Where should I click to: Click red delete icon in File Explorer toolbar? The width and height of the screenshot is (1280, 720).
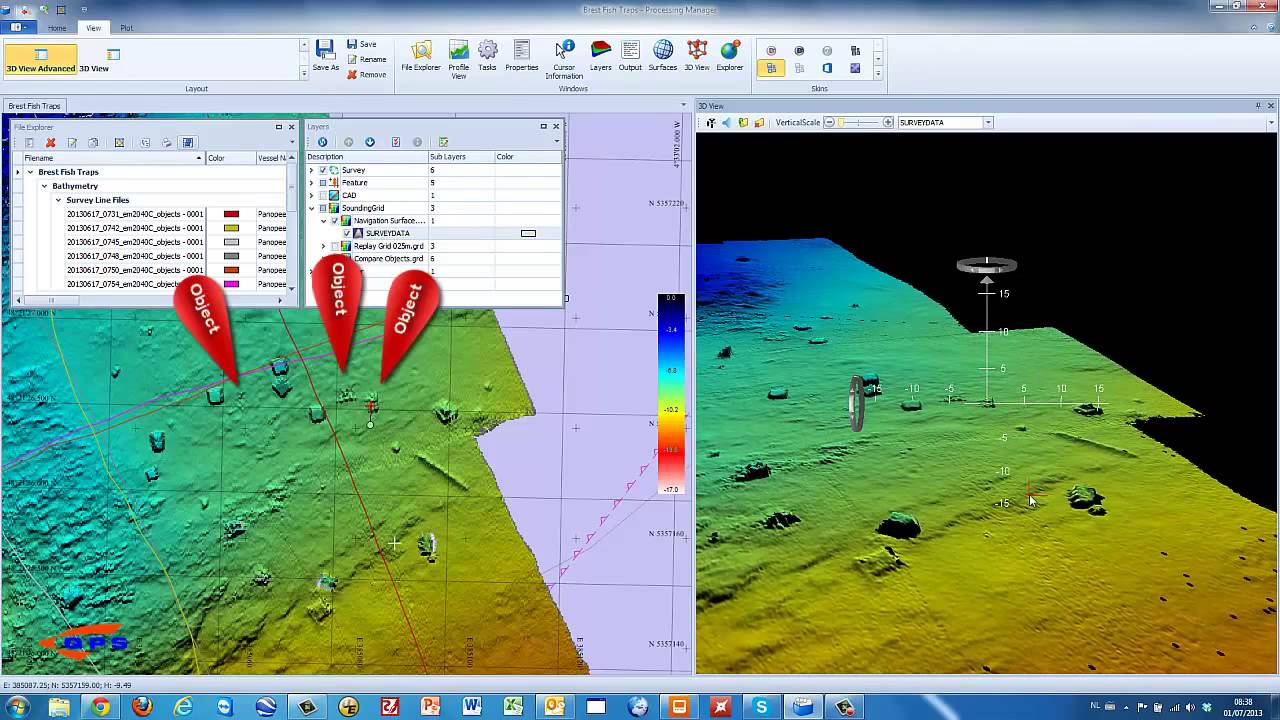point(51,142)
